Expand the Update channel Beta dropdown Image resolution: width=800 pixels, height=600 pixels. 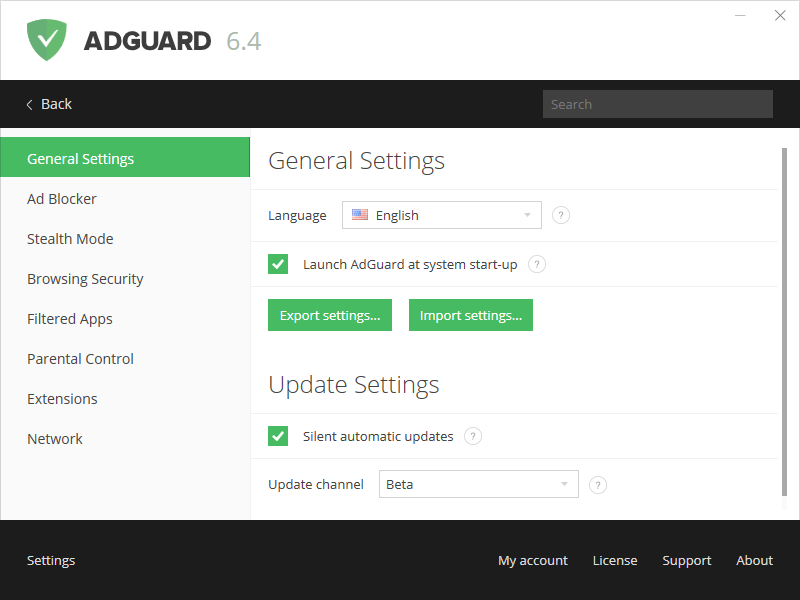[479, 485]
